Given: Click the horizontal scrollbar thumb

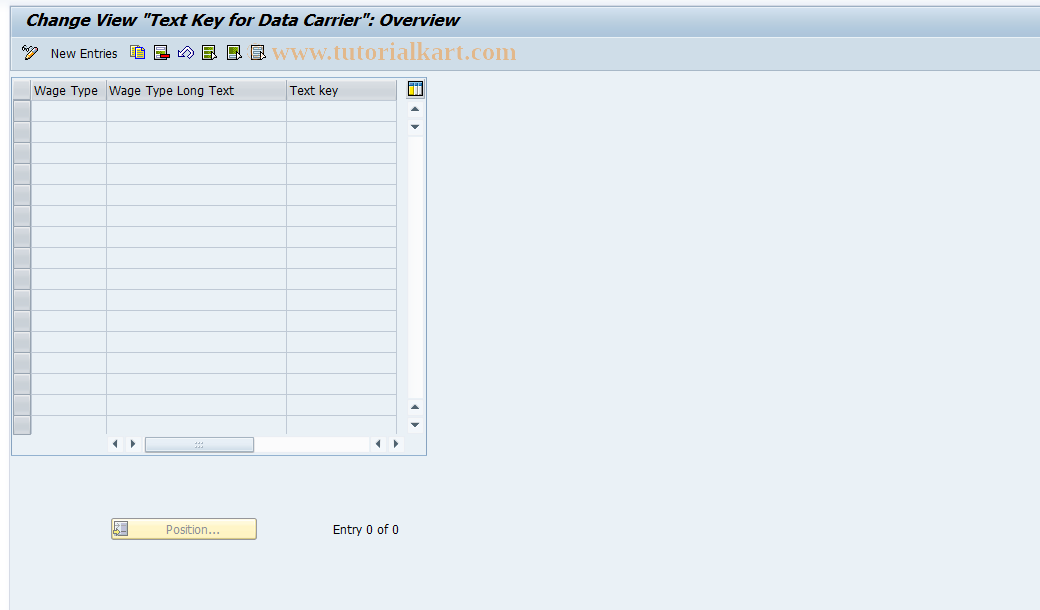Looking at the screenshot, I should click(199, 444).
